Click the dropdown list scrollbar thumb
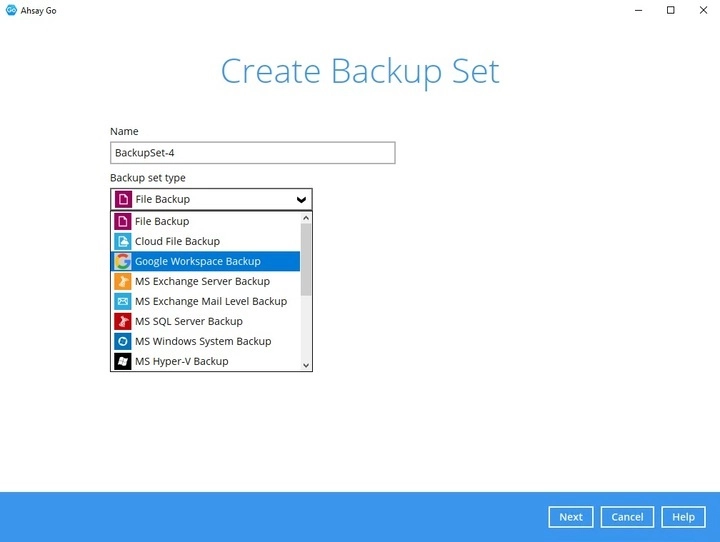Viewport: 720px width, 542px height. pos(306,260)
